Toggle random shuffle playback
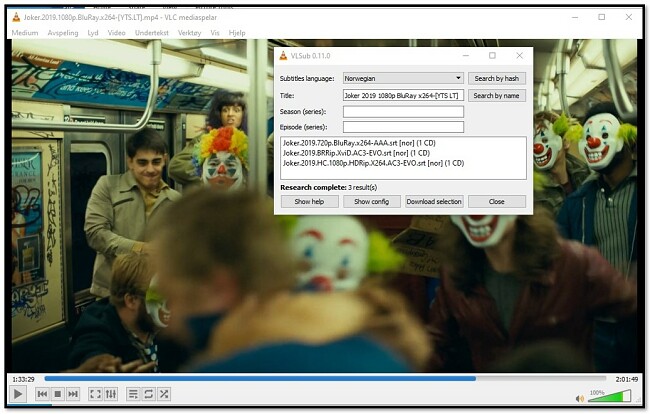Viewport: 650px width, 414px height. pos(164,394)
